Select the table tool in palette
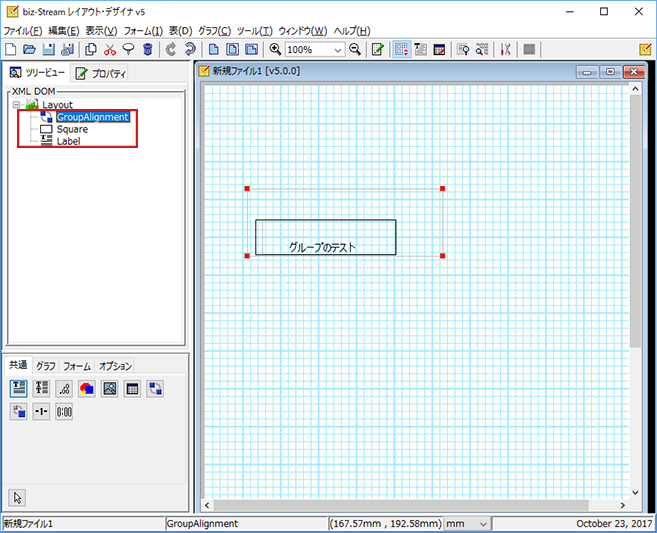 tap(132, 388)
